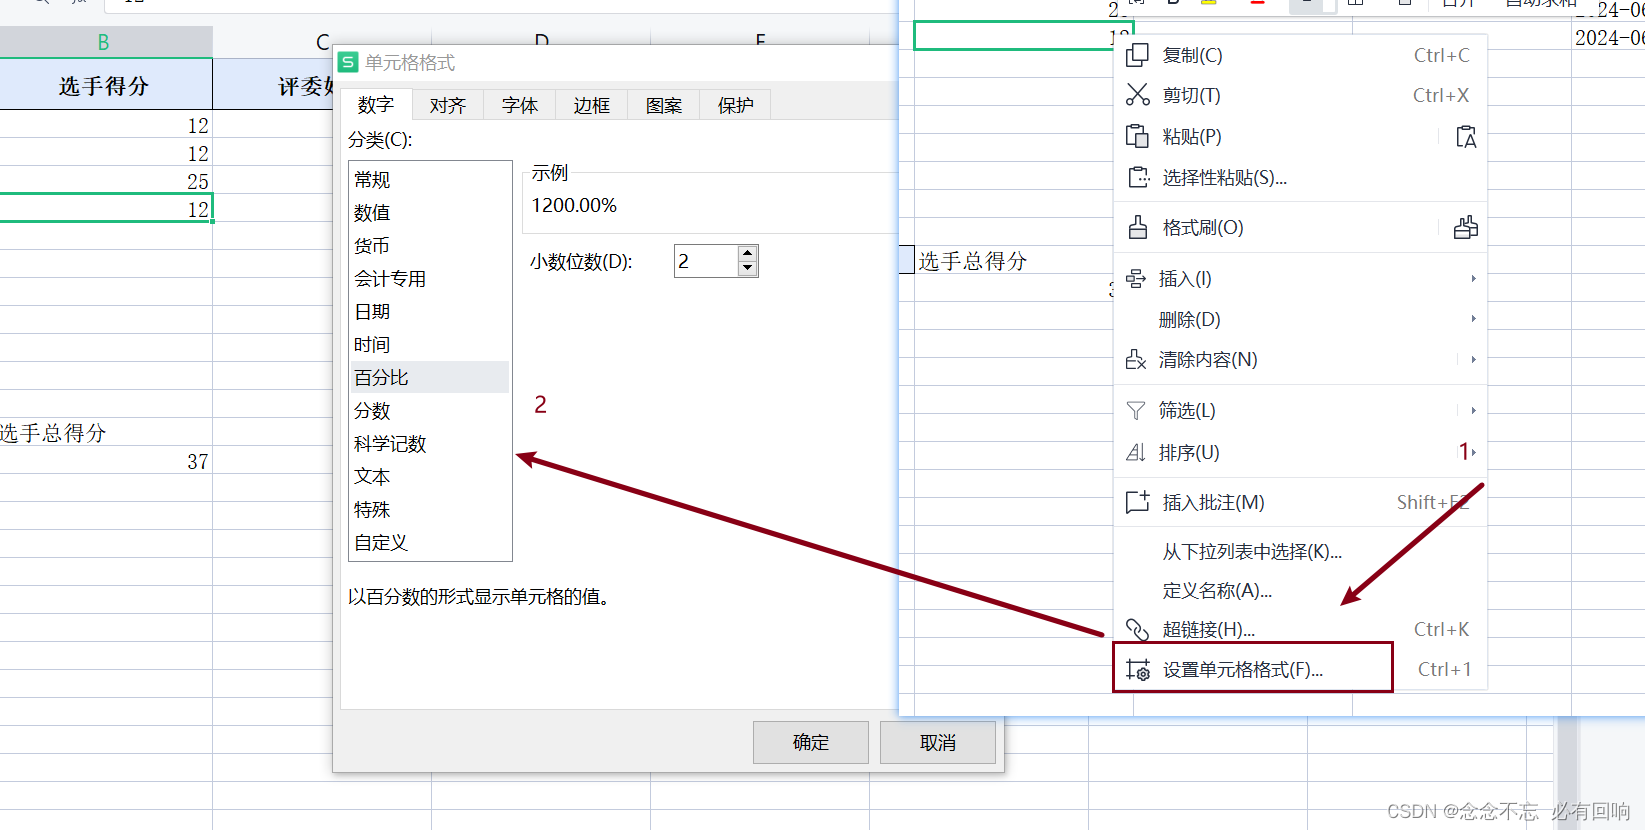Switch to the 数字 tab
This screenshot has width=1645, height=830.
pyautogui.click(x=376, y=105)
